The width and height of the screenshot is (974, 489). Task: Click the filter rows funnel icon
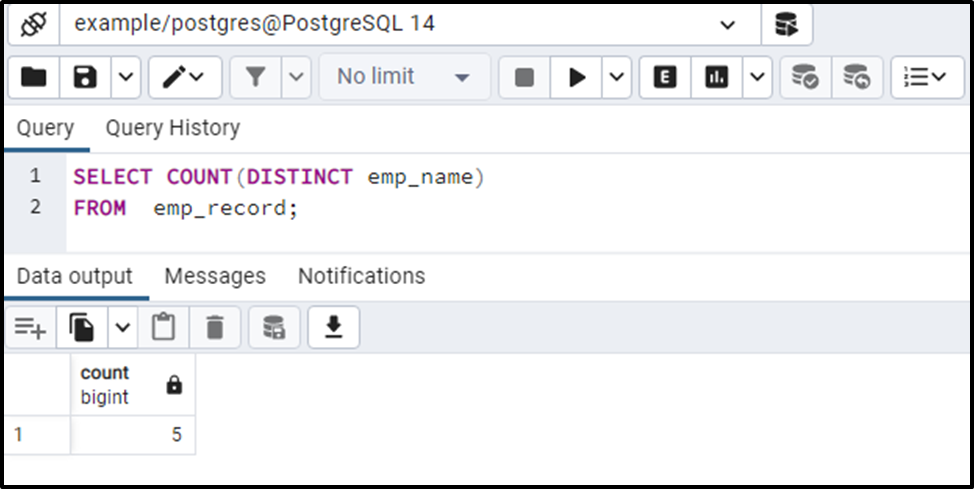click(255, 77)
